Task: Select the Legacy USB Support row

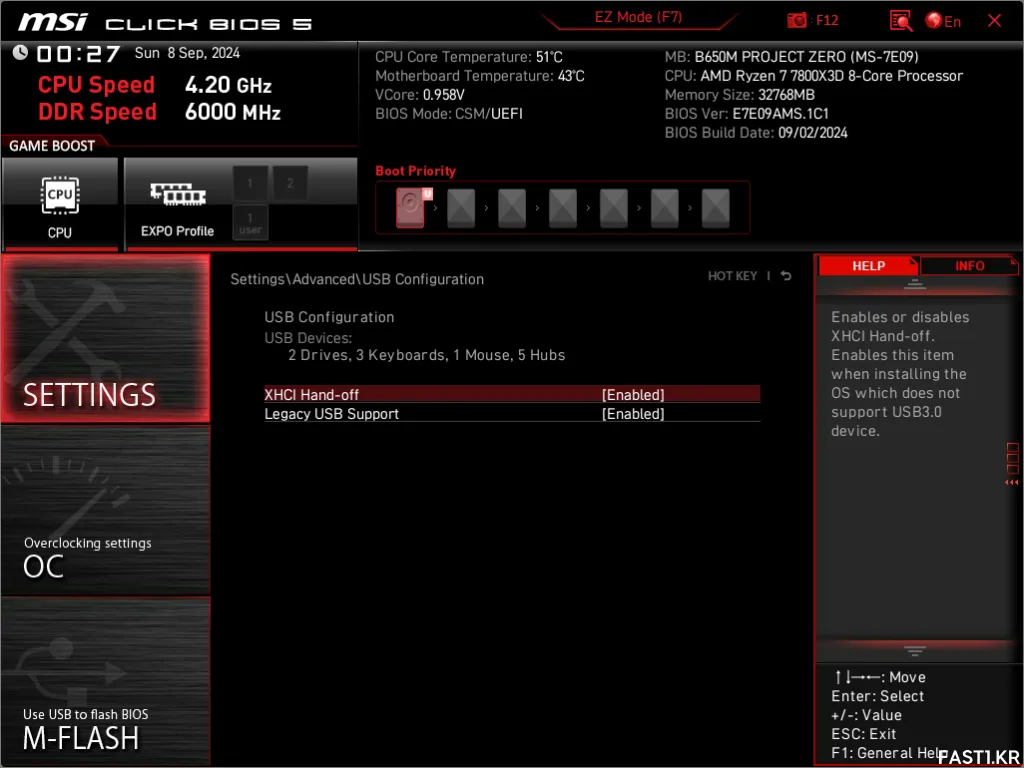Action: [512, 413]
